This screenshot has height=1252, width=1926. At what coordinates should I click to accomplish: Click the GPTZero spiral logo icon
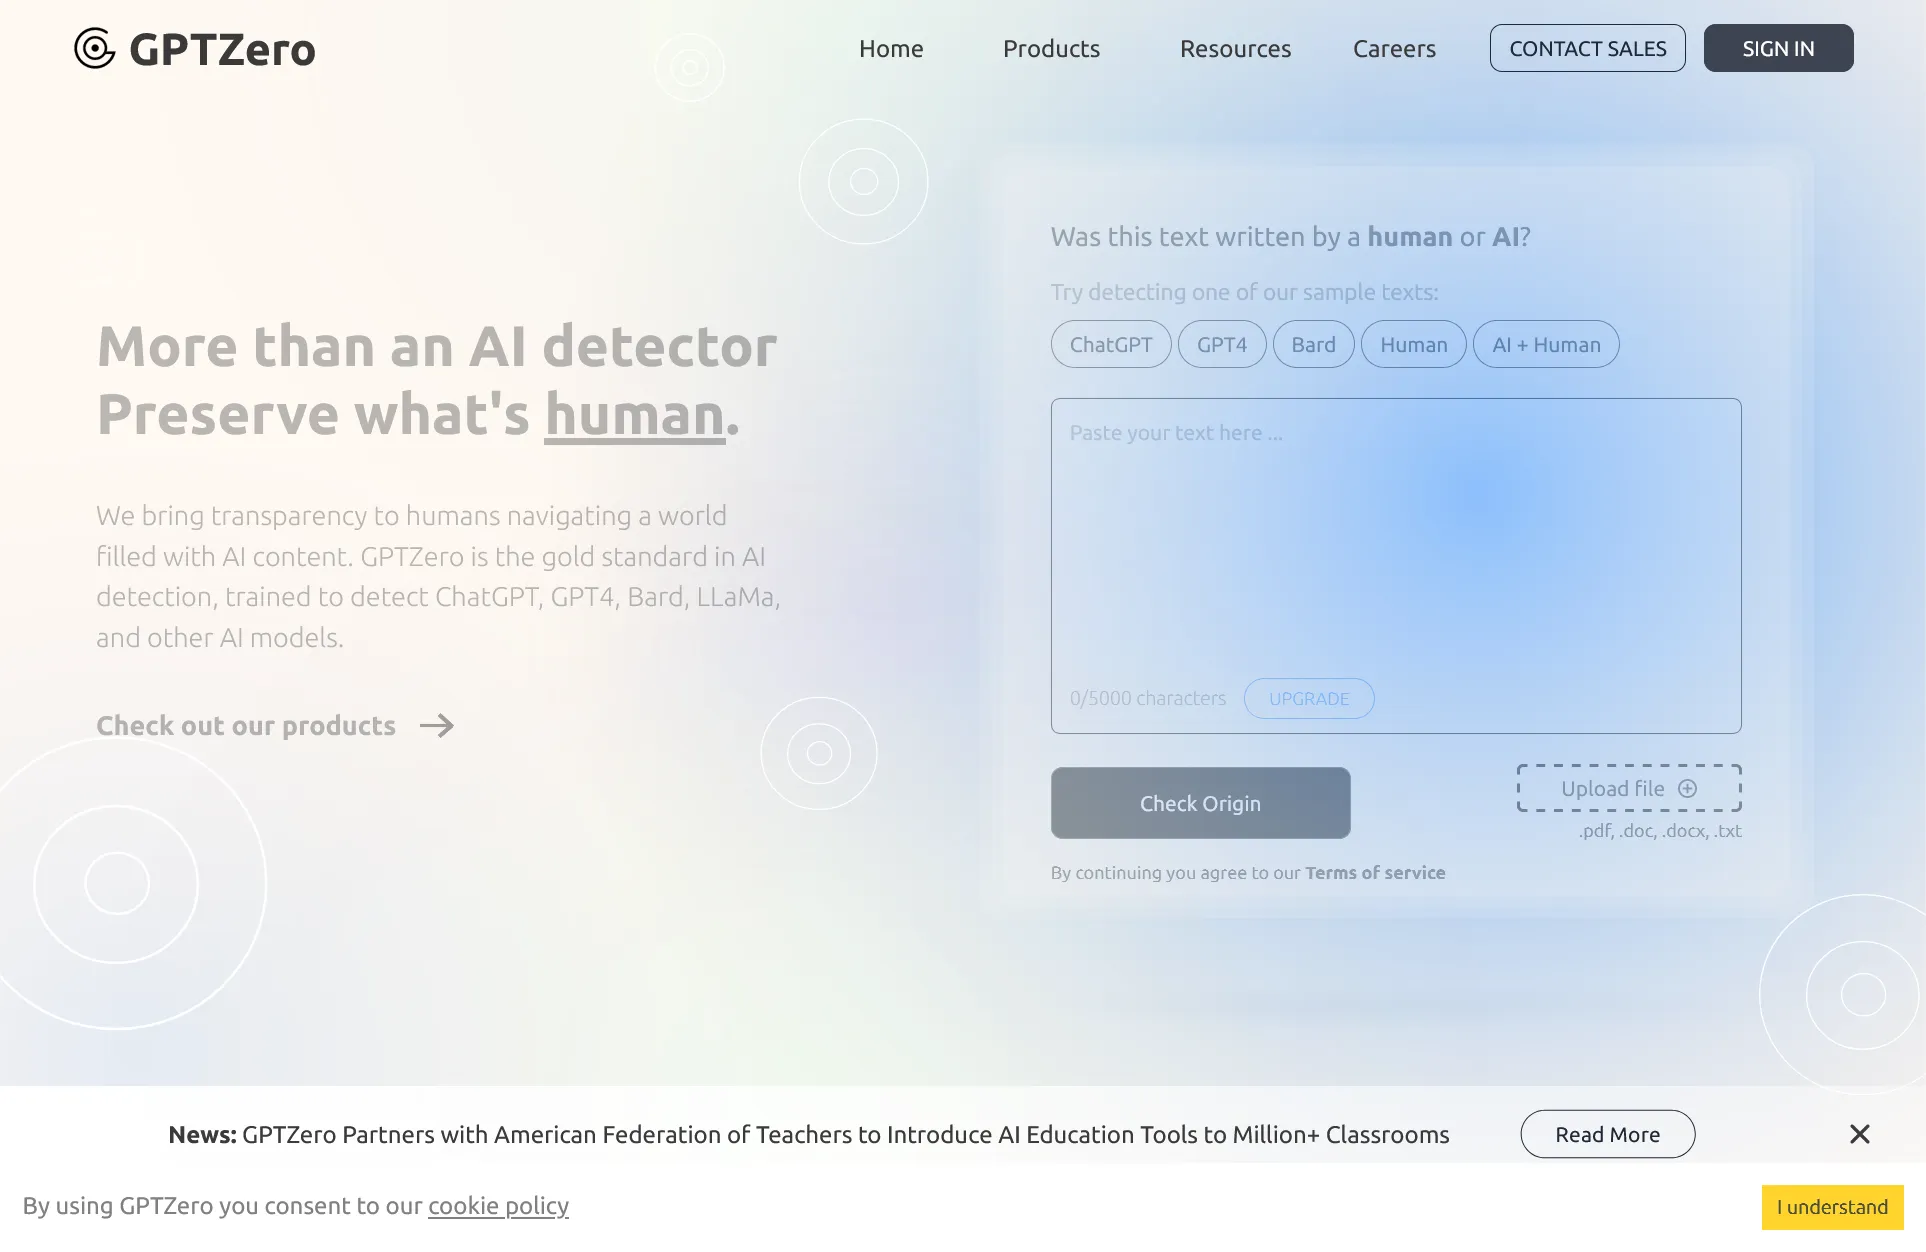pyautogui.click(x=95, y=48)
